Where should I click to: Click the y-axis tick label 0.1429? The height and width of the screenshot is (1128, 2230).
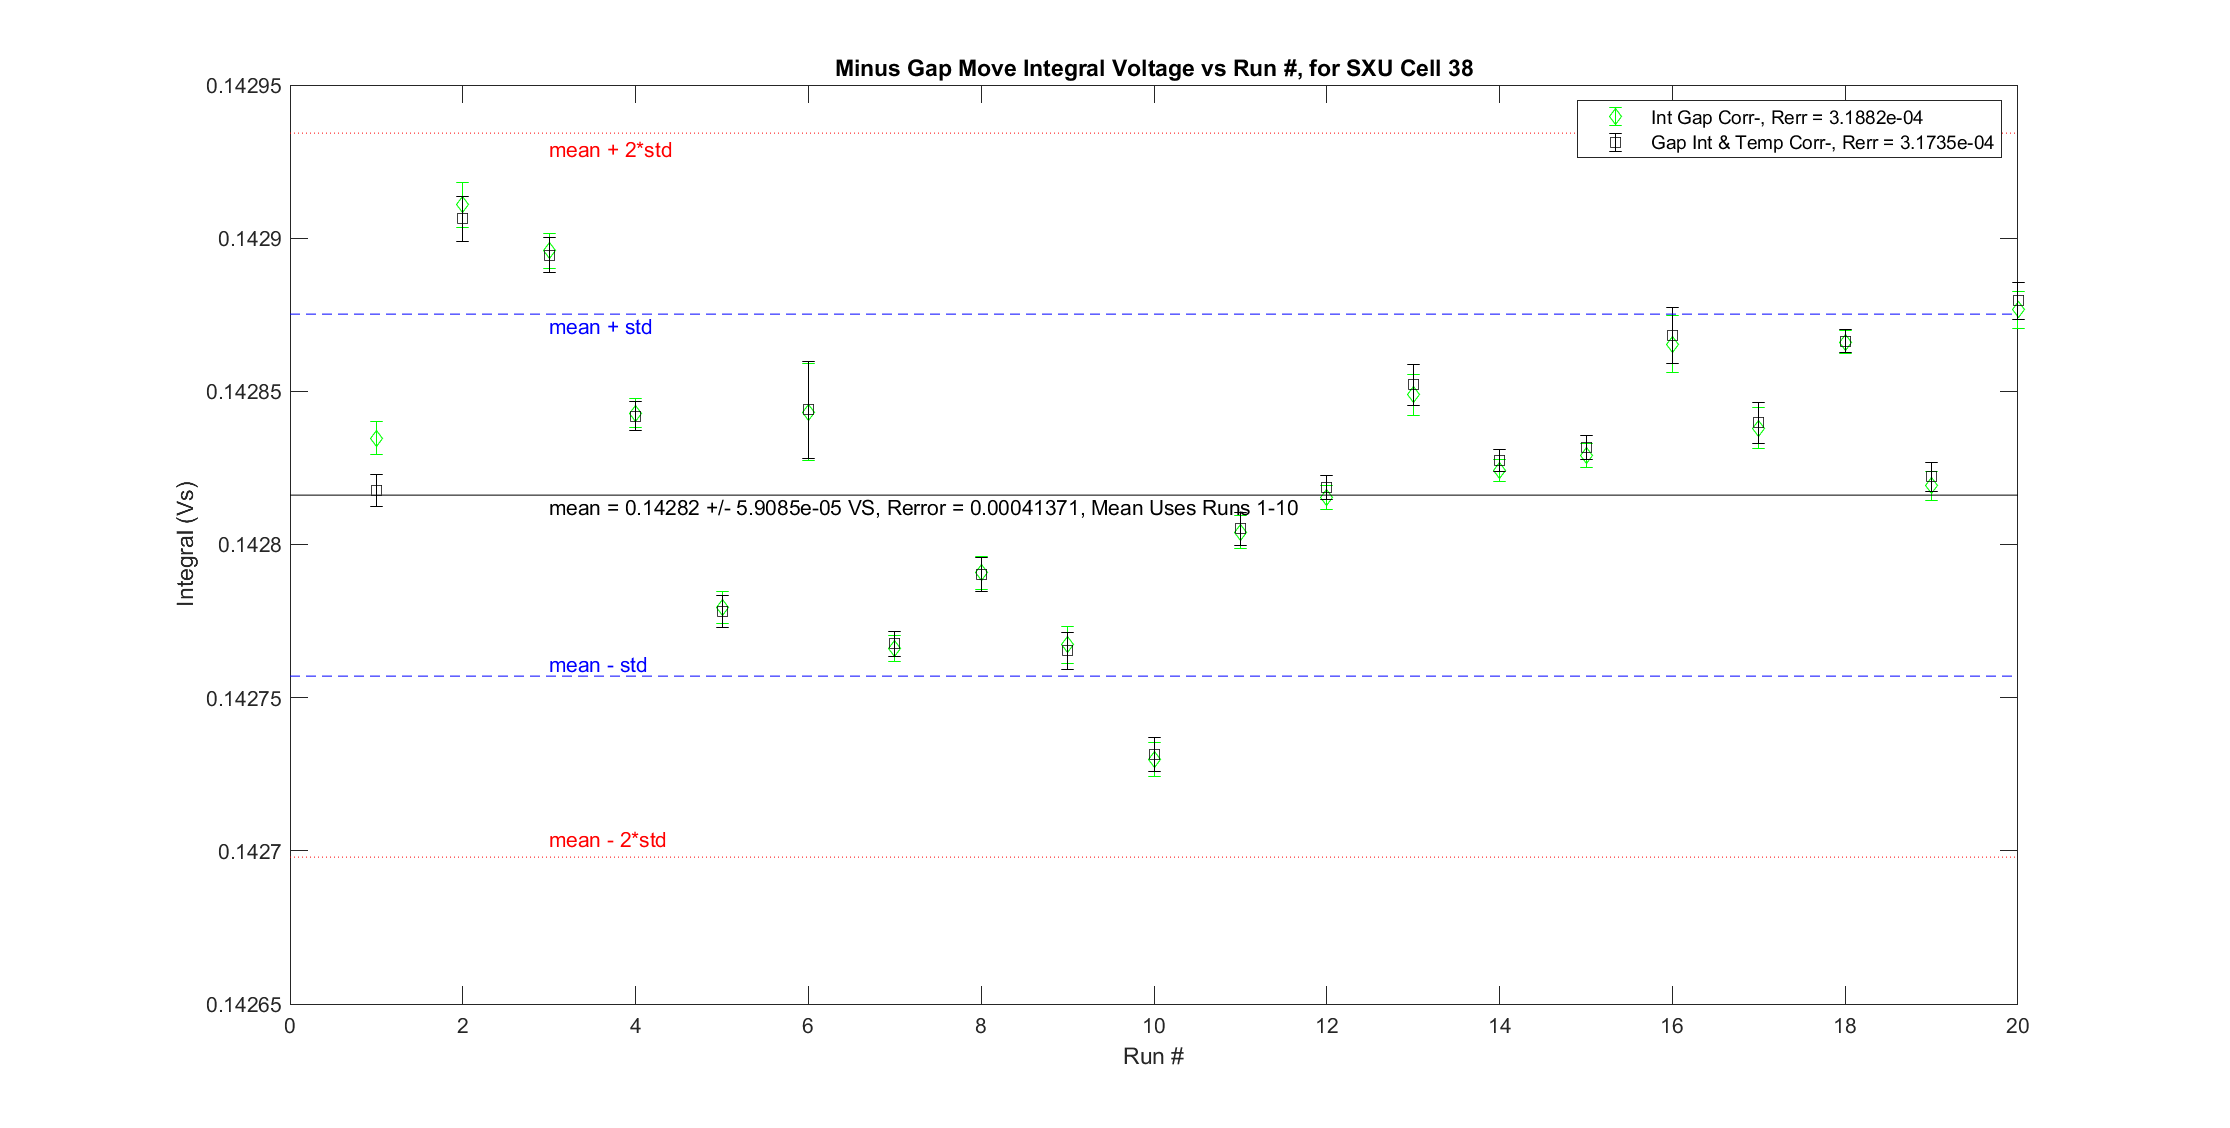pyautogui.click(x=250, y=239)
